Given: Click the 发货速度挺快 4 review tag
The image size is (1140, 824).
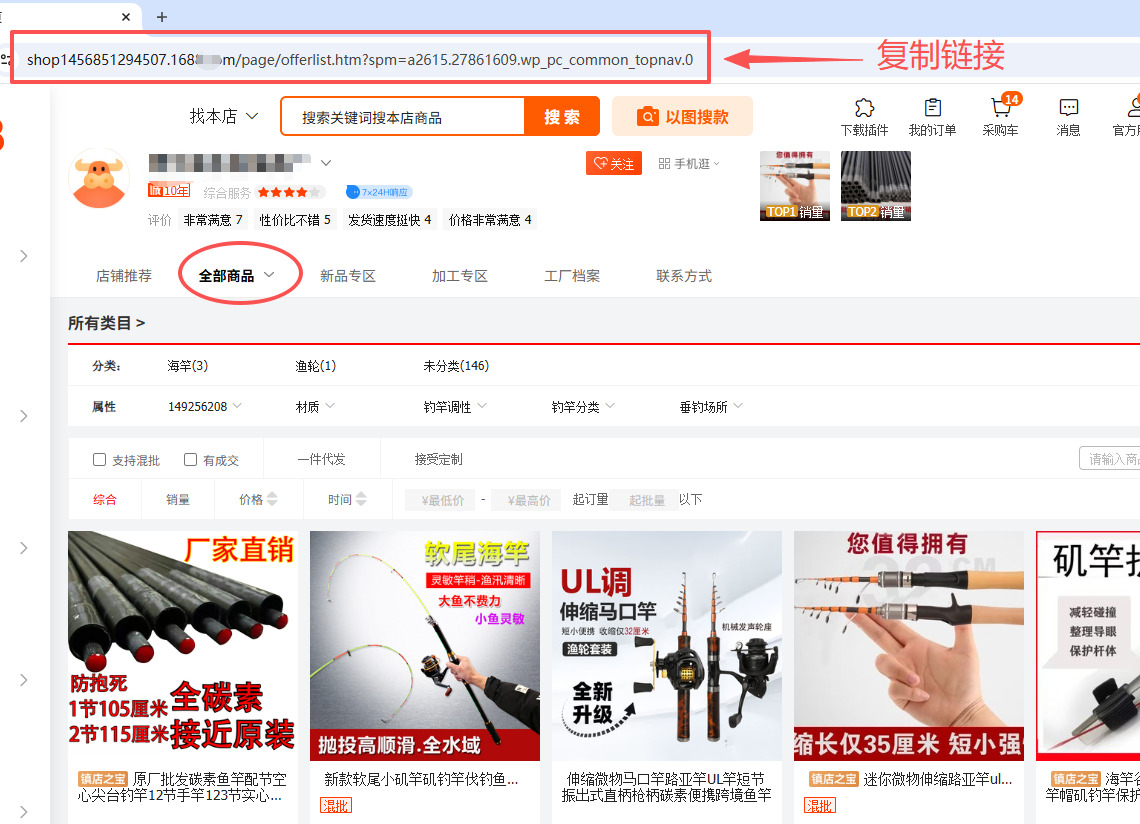Looking at the screenshot, I should (390, 220).
